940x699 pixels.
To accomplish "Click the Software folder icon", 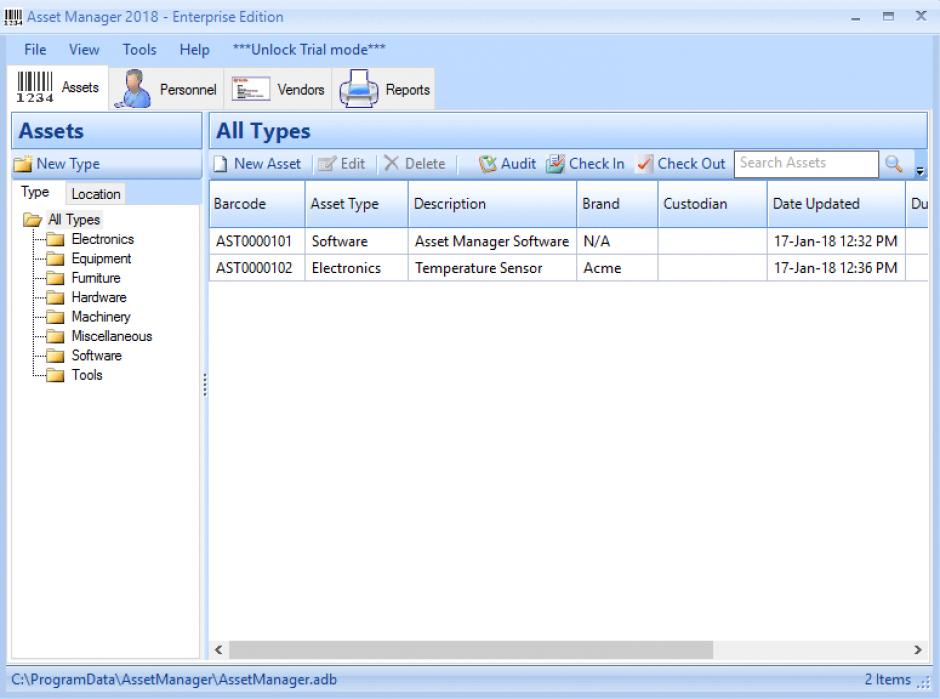I will click(x=55, y=355).
